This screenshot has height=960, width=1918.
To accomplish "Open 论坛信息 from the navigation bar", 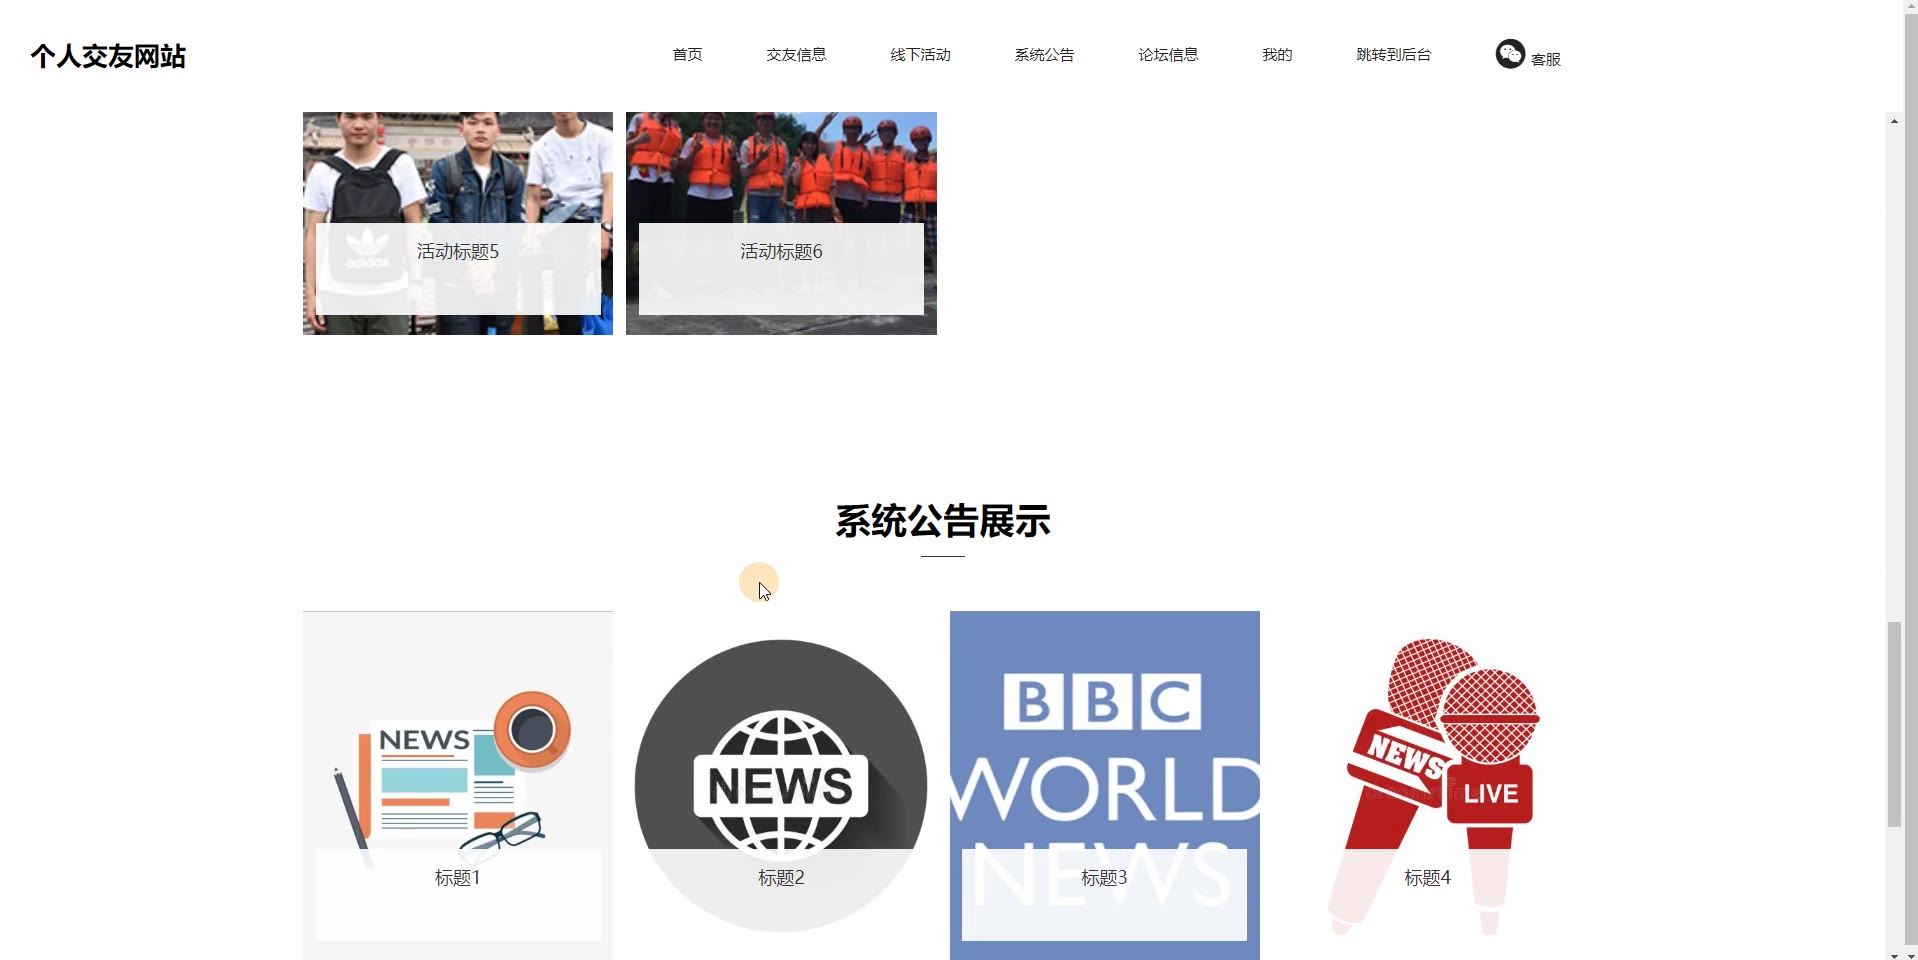I will (1168, 55).
